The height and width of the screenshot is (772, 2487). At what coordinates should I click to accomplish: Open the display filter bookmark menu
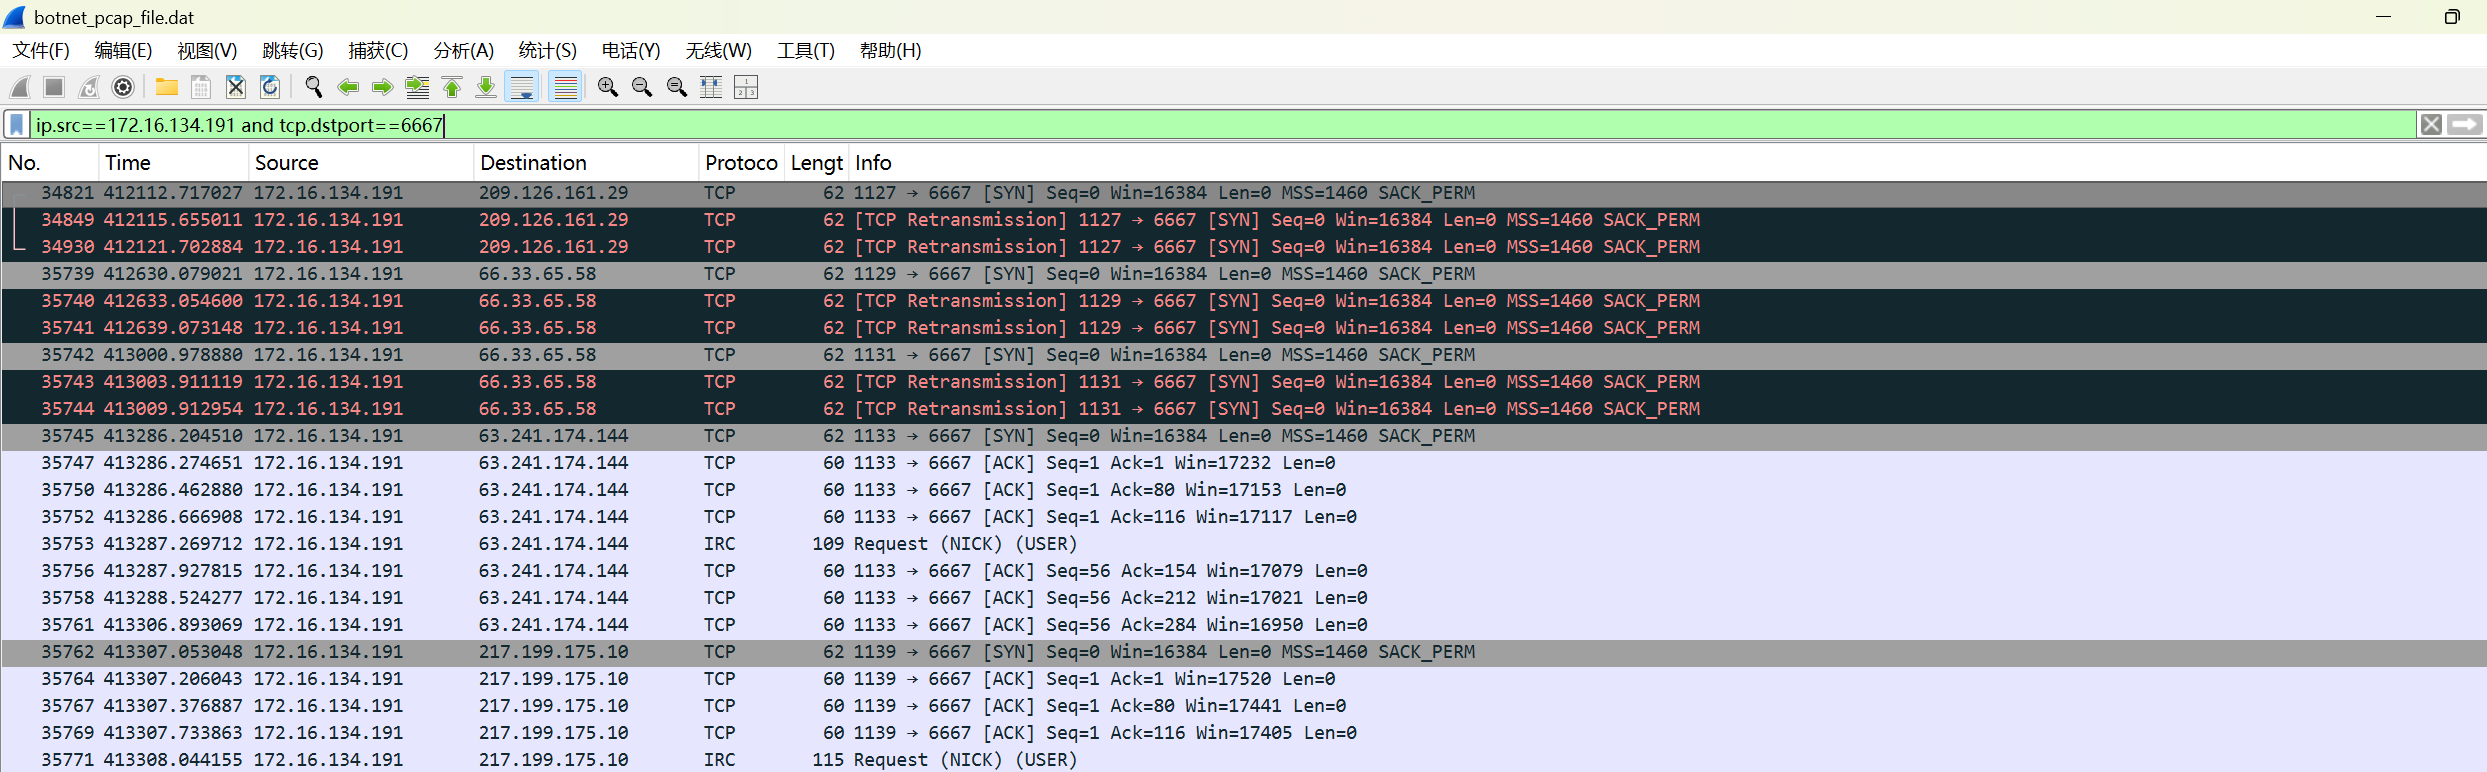point(17,125)
